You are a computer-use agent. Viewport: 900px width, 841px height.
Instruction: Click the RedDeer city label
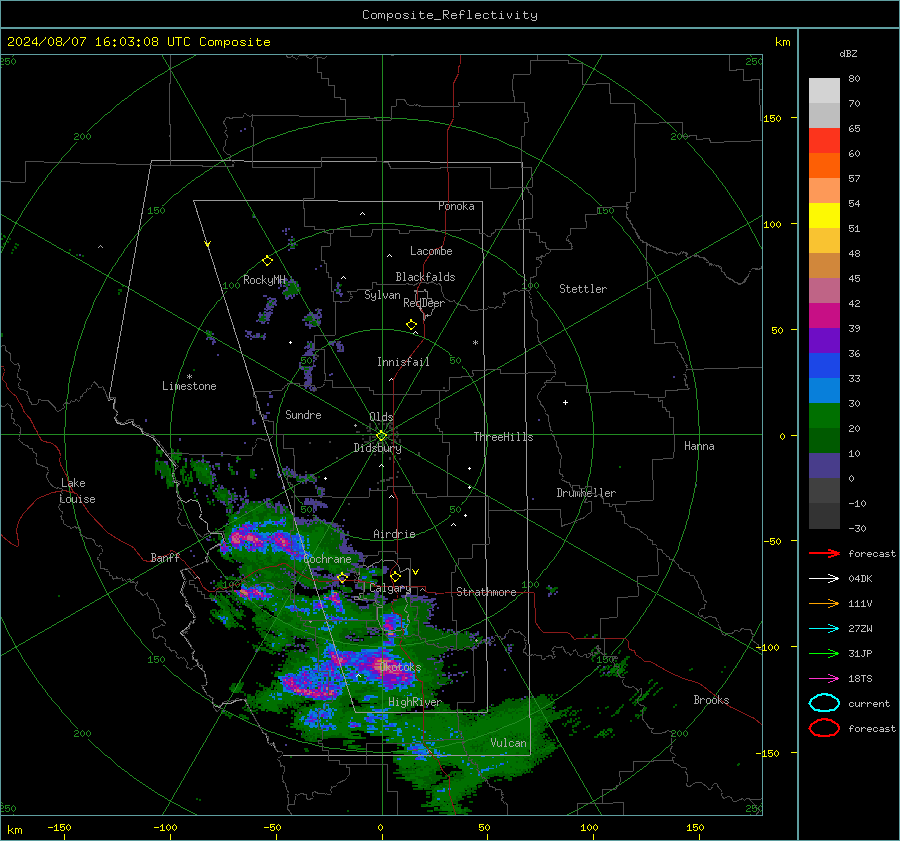coord(424,303)
